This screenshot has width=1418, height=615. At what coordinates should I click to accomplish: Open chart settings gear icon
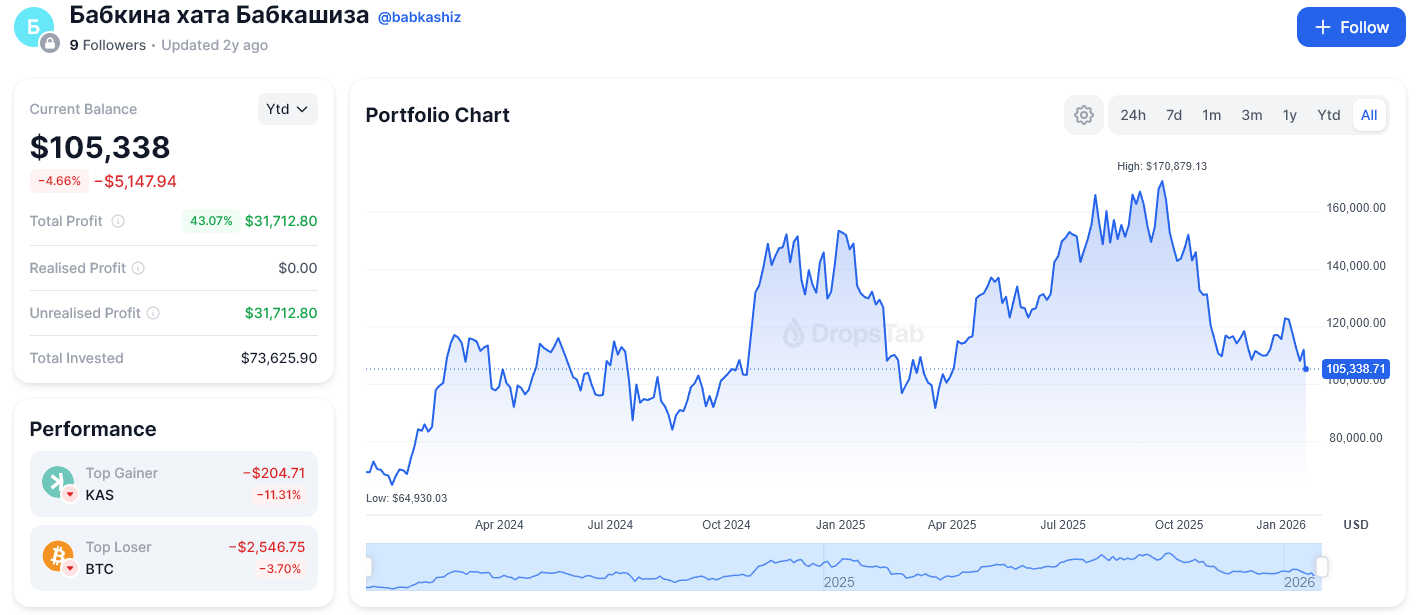tap(1083, 115)
